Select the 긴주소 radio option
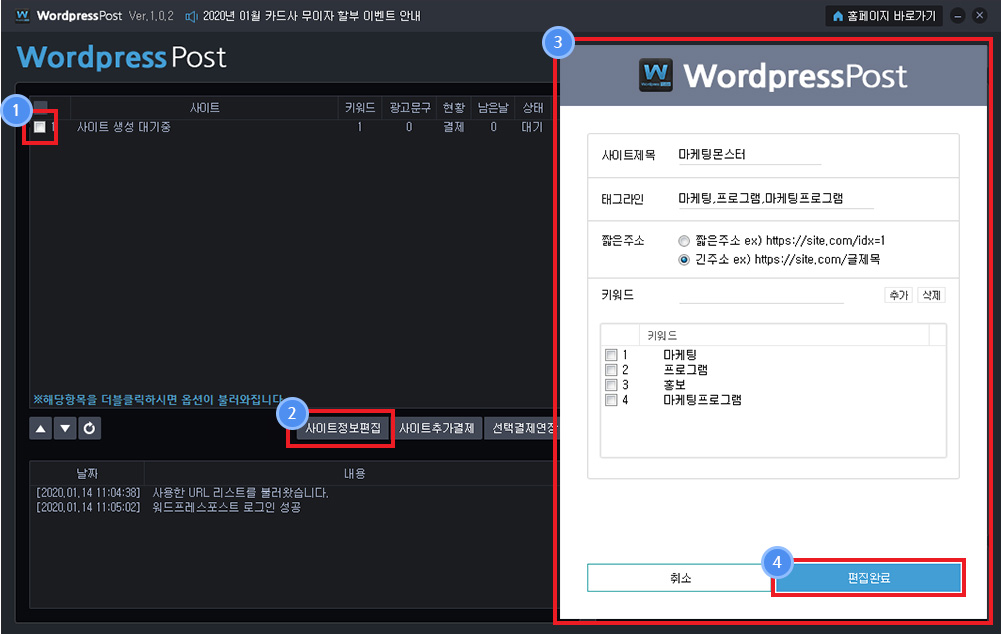 (x=684, y=260)
